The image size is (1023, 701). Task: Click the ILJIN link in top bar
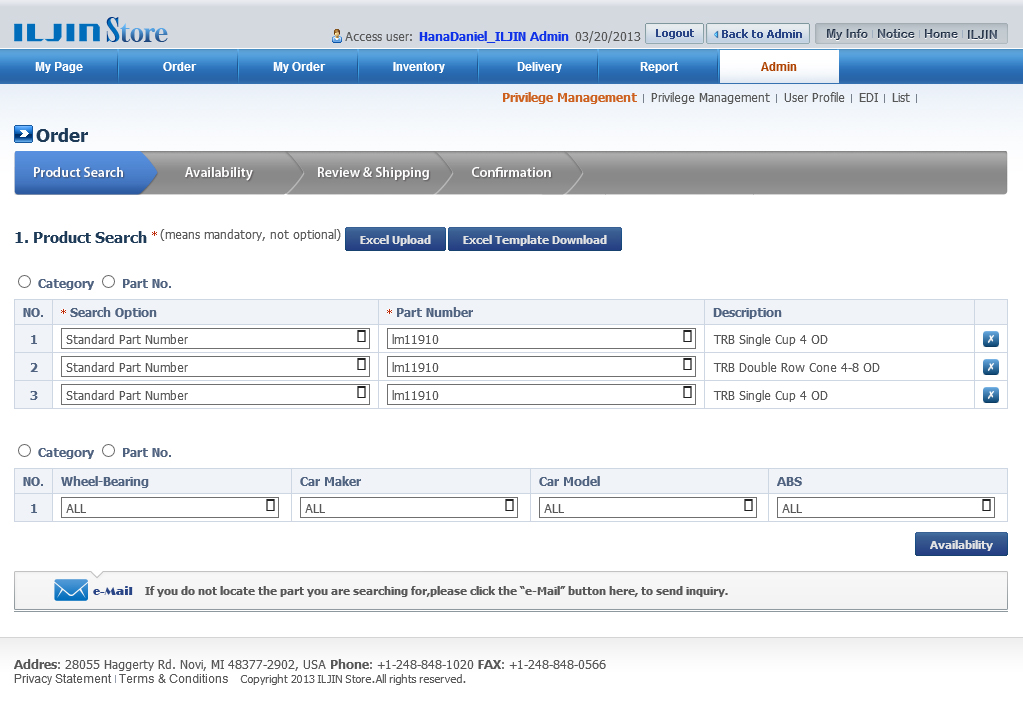click(x=982, y=34)
